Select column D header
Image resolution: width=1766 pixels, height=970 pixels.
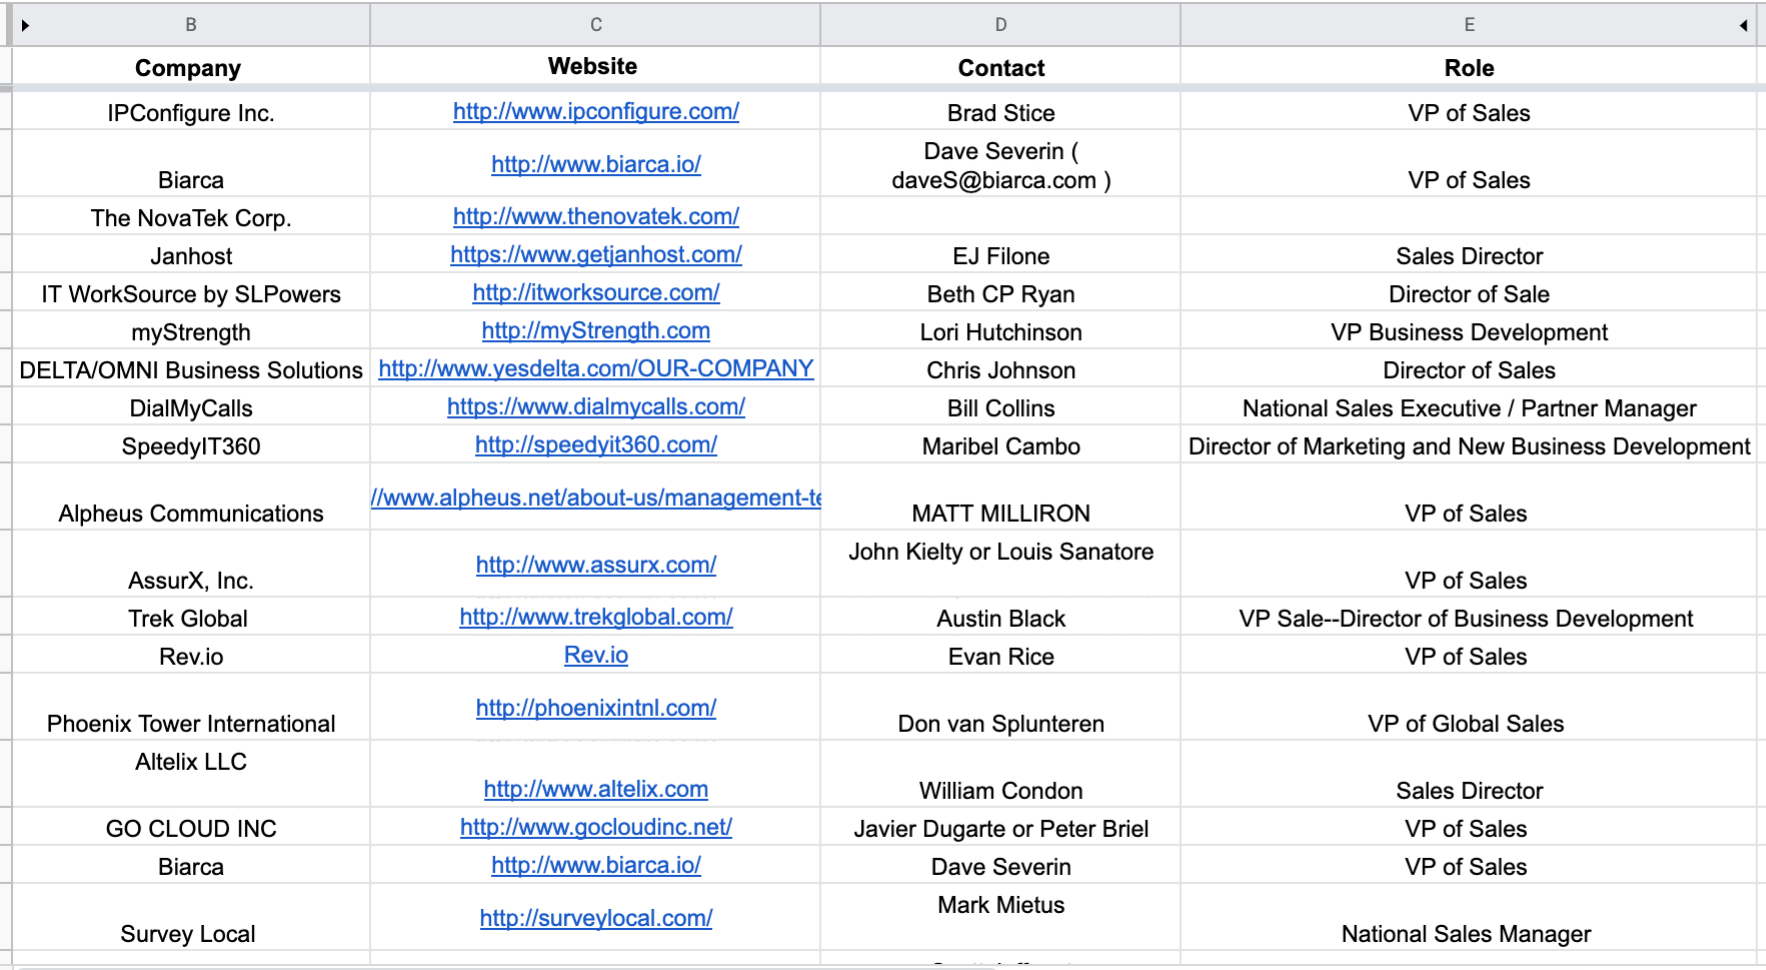tap(1001, 25)
